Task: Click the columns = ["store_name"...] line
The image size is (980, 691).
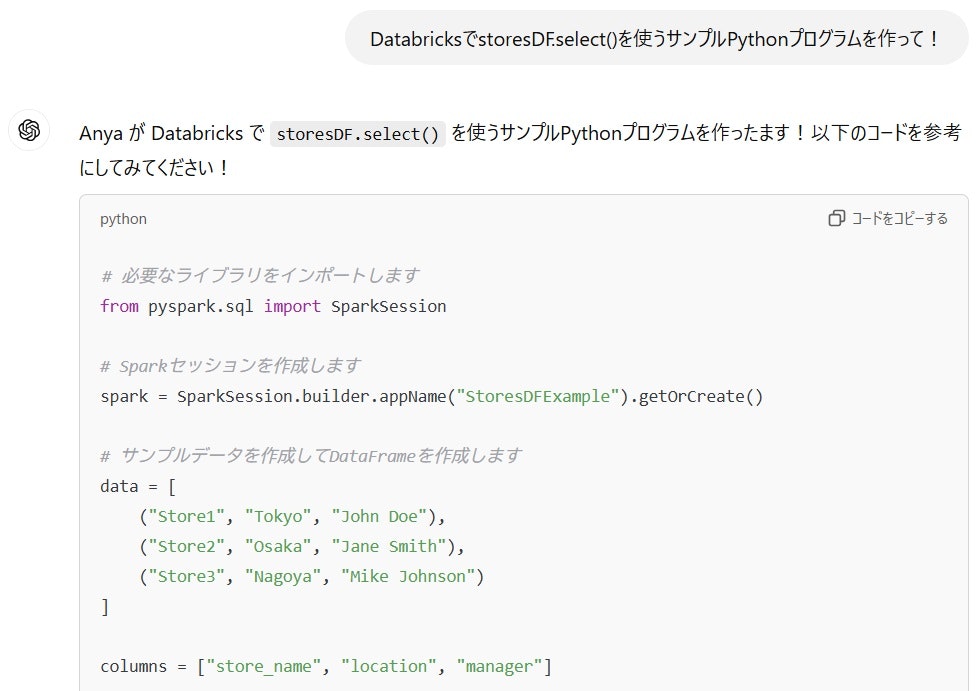Action: pyautogui.click(x=326, y=666)
